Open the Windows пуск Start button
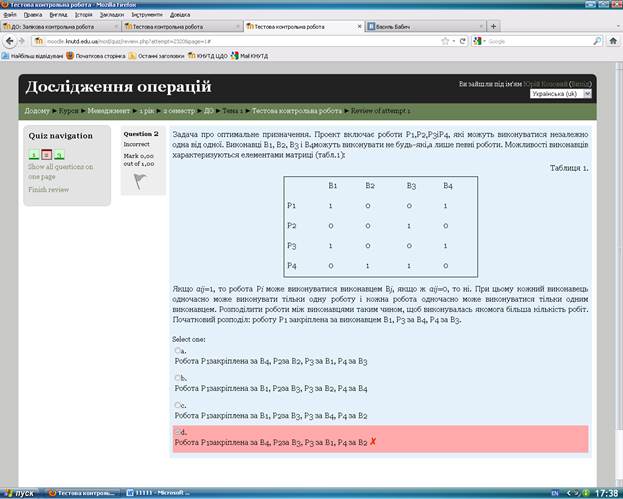This screenshot has width=623, height=499. 20,493
